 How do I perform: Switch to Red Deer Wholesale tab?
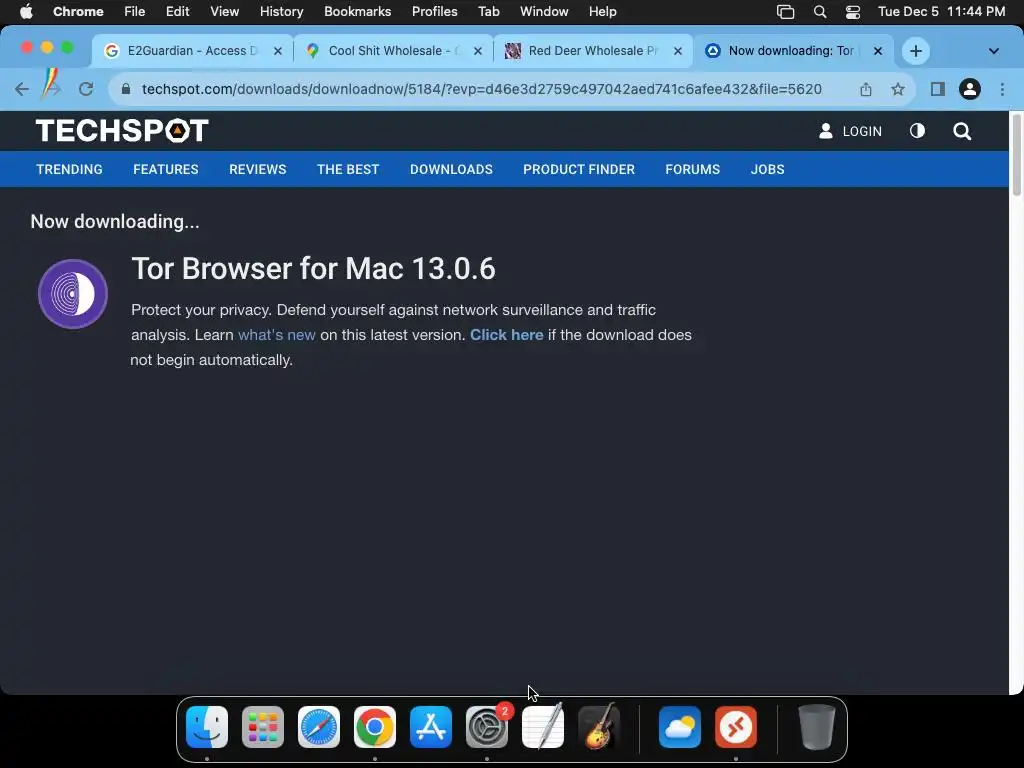(x=591, y=51)
